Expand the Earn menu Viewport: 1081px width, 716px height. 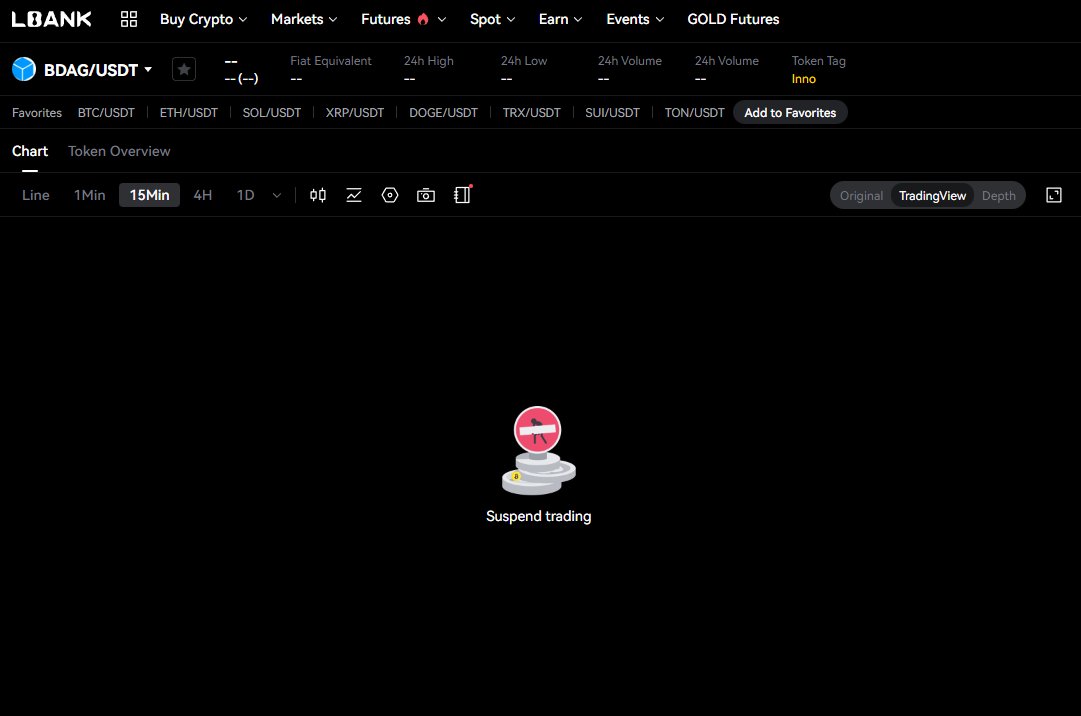pyautogui.click(x=560, y=19)
